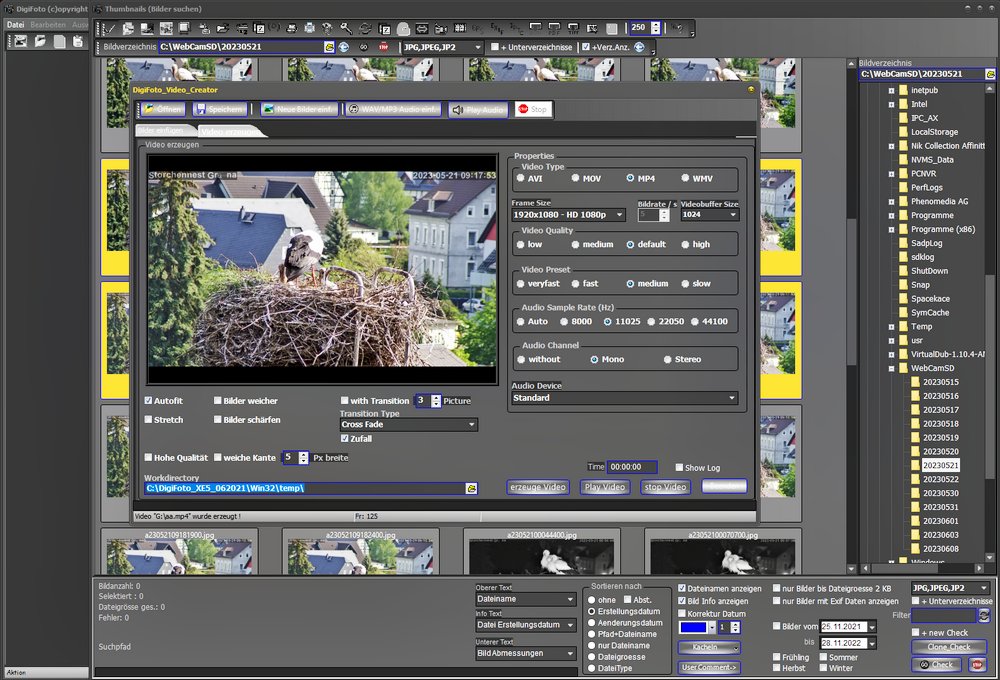Screen dimensions: 1000x680
Task: Click the blue color swatch
Action: (694, 627)
